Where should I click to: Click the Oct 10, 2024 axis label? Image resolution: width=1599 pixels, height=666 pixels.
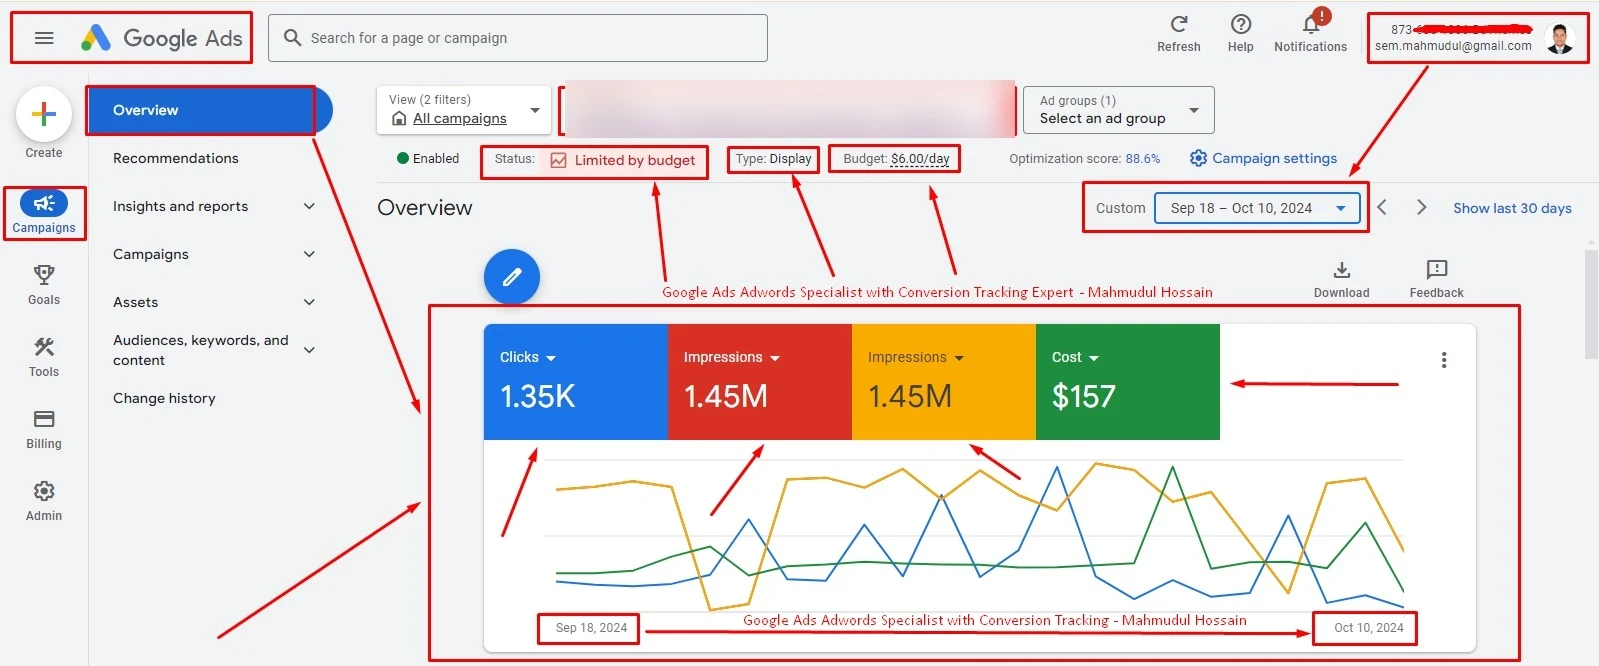click(x=1369, y=628)
